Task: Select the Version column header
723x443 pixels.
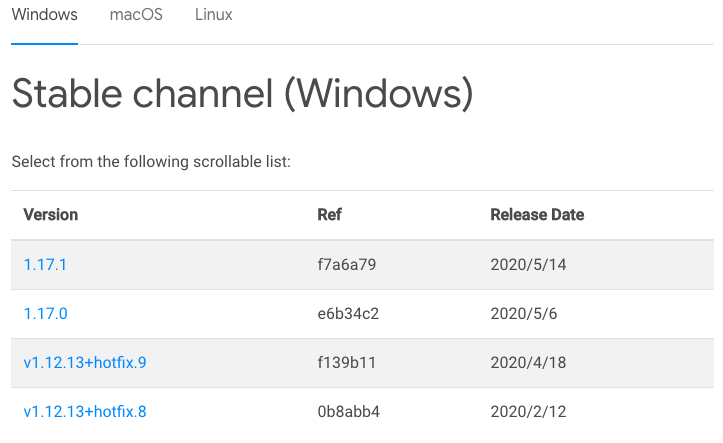Action: point(51,215)
